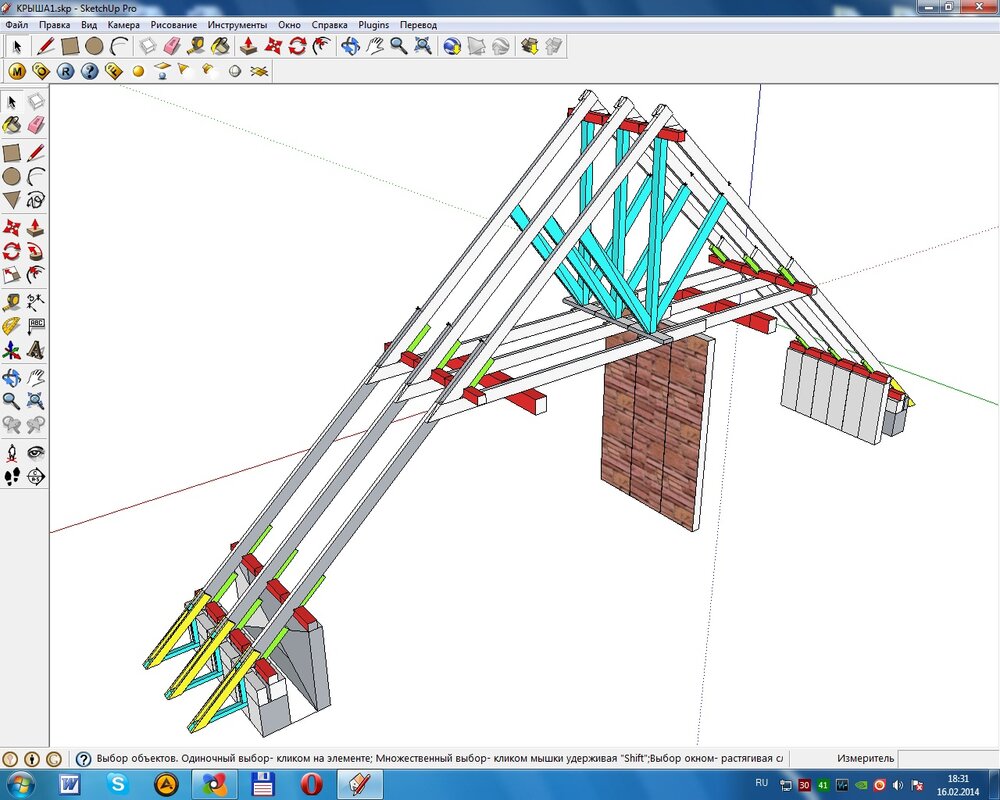1000x800 pixels.
Task: Select the Polygon tool in the left toolbar
Action: click(11, 200)
